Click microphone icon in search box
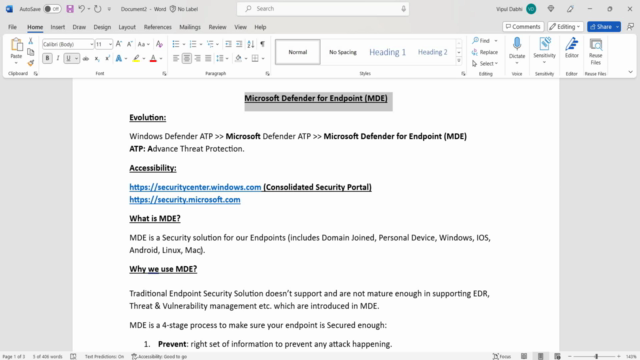This screenshot has height=360, width=640. point(403,9)
